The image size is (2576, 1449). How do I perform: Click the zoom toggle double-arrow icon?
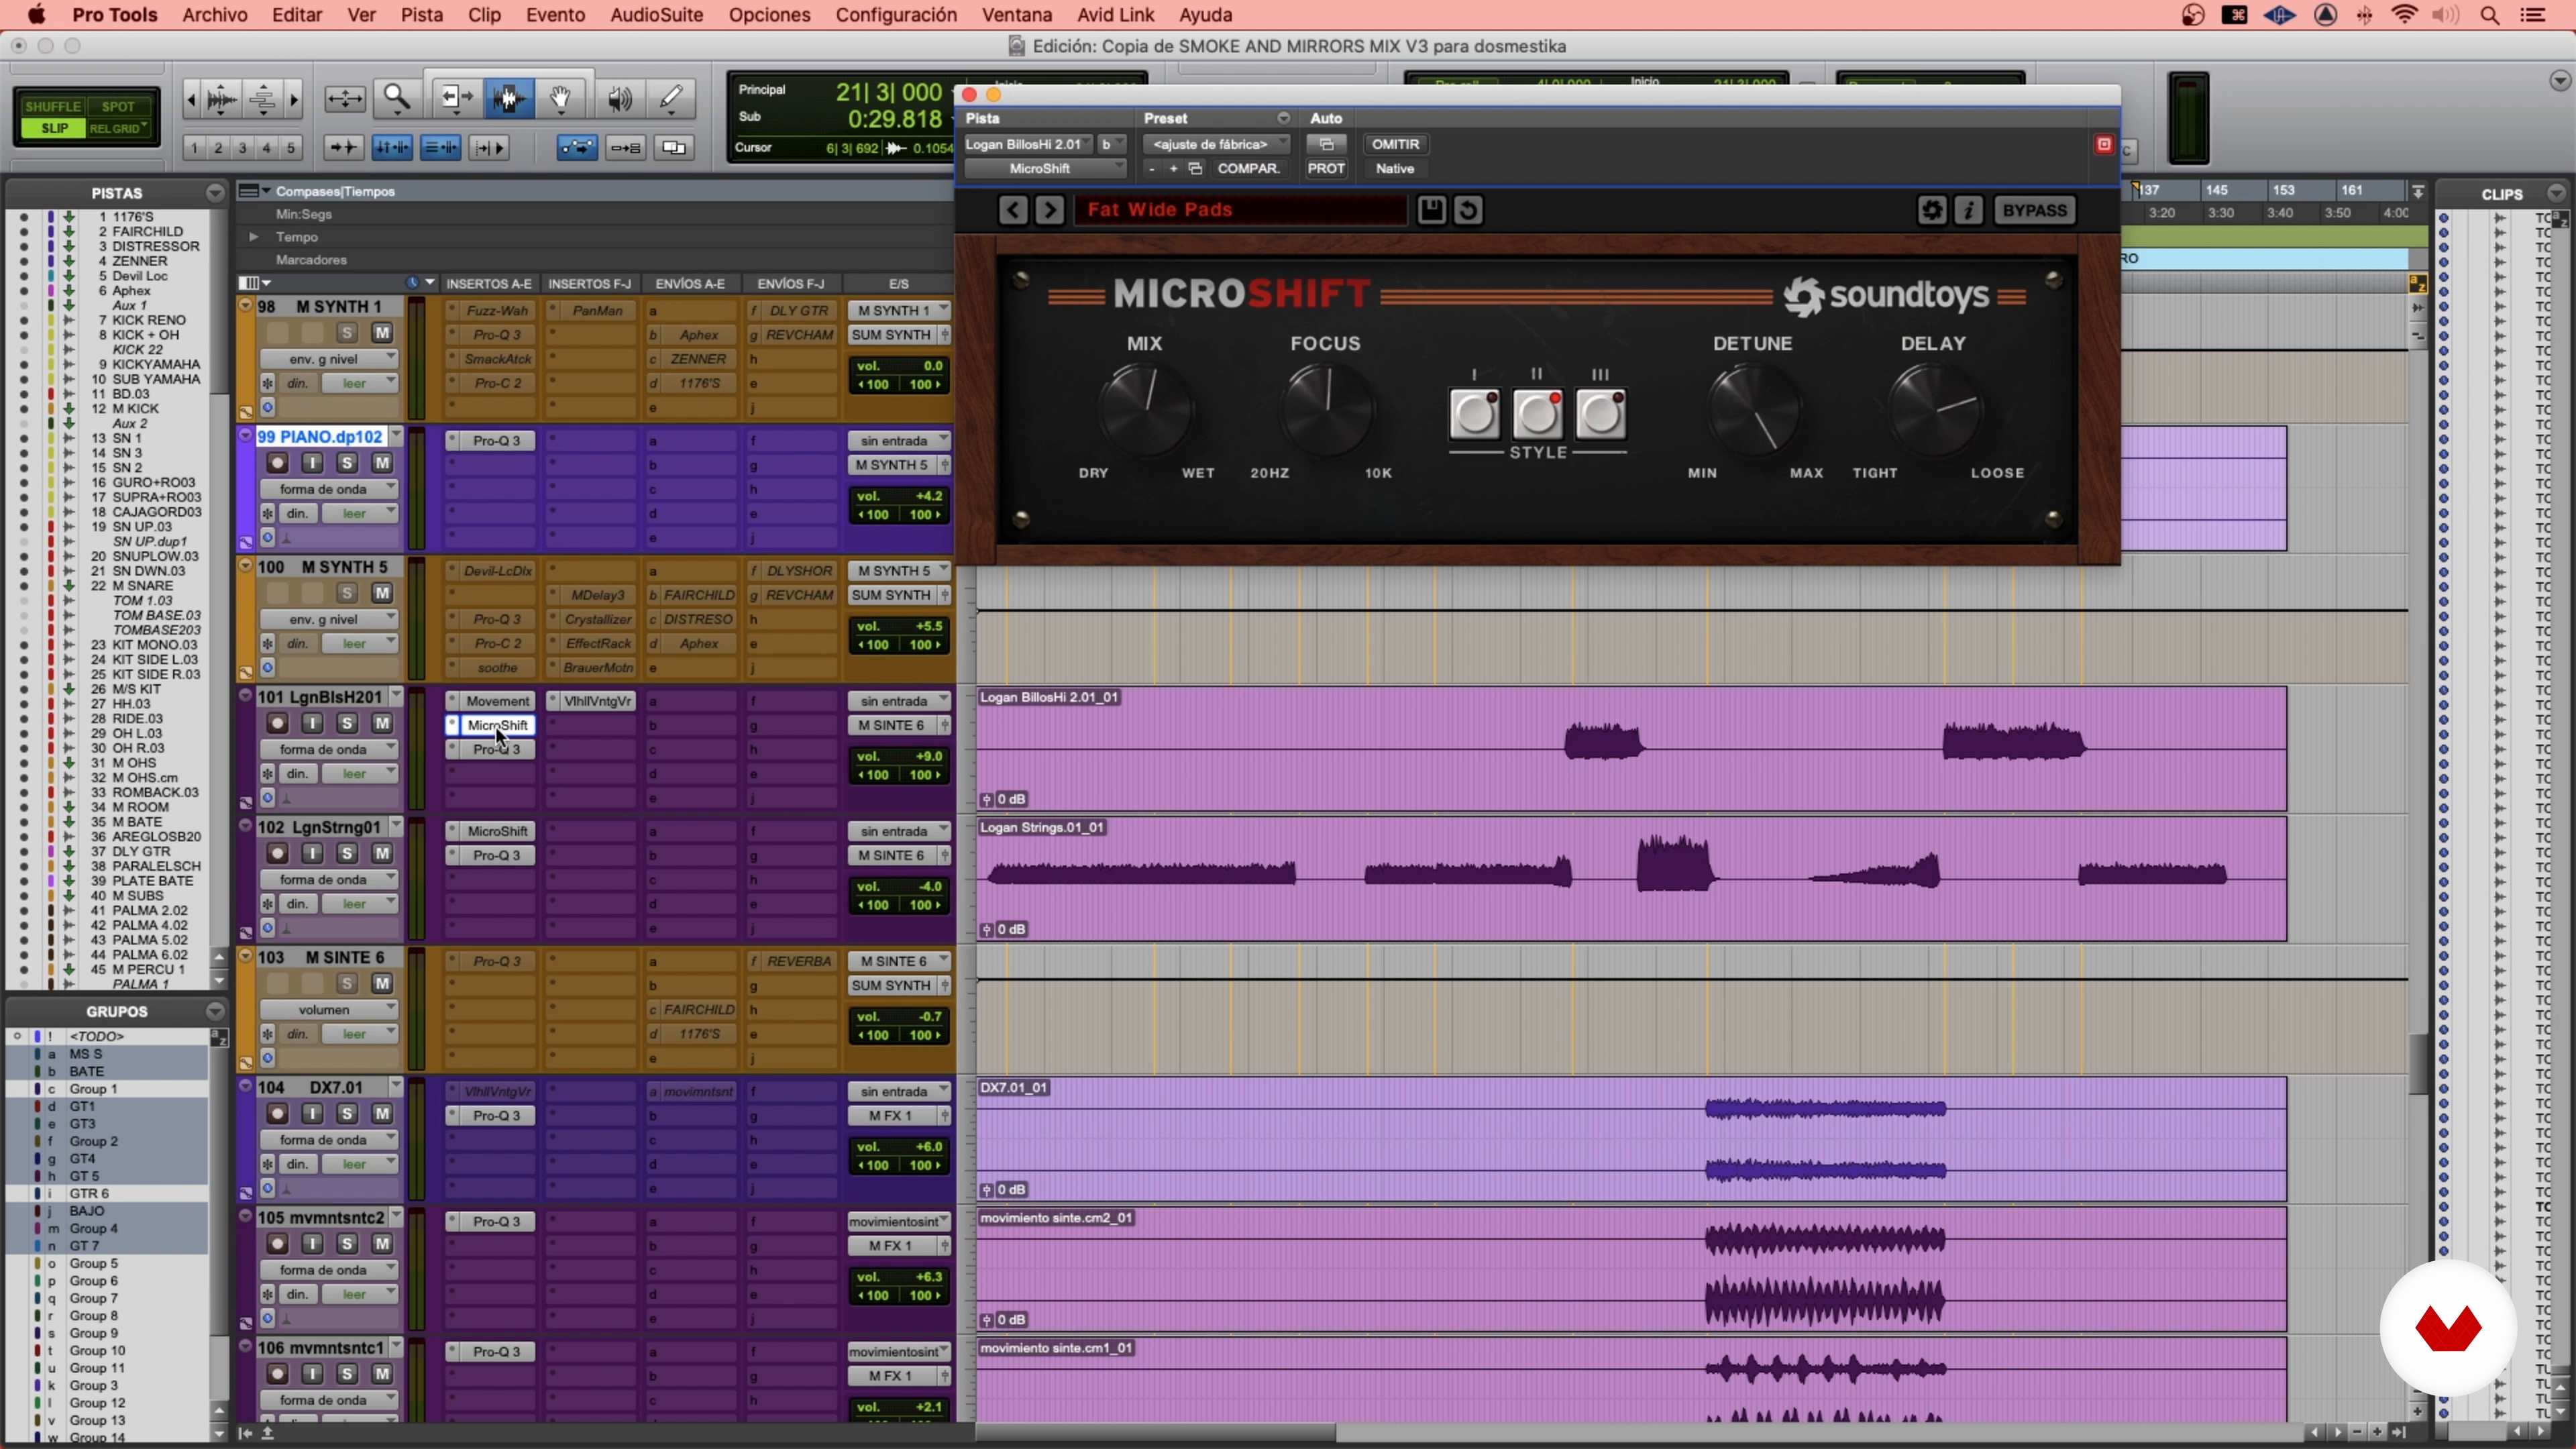coord(345,98)
